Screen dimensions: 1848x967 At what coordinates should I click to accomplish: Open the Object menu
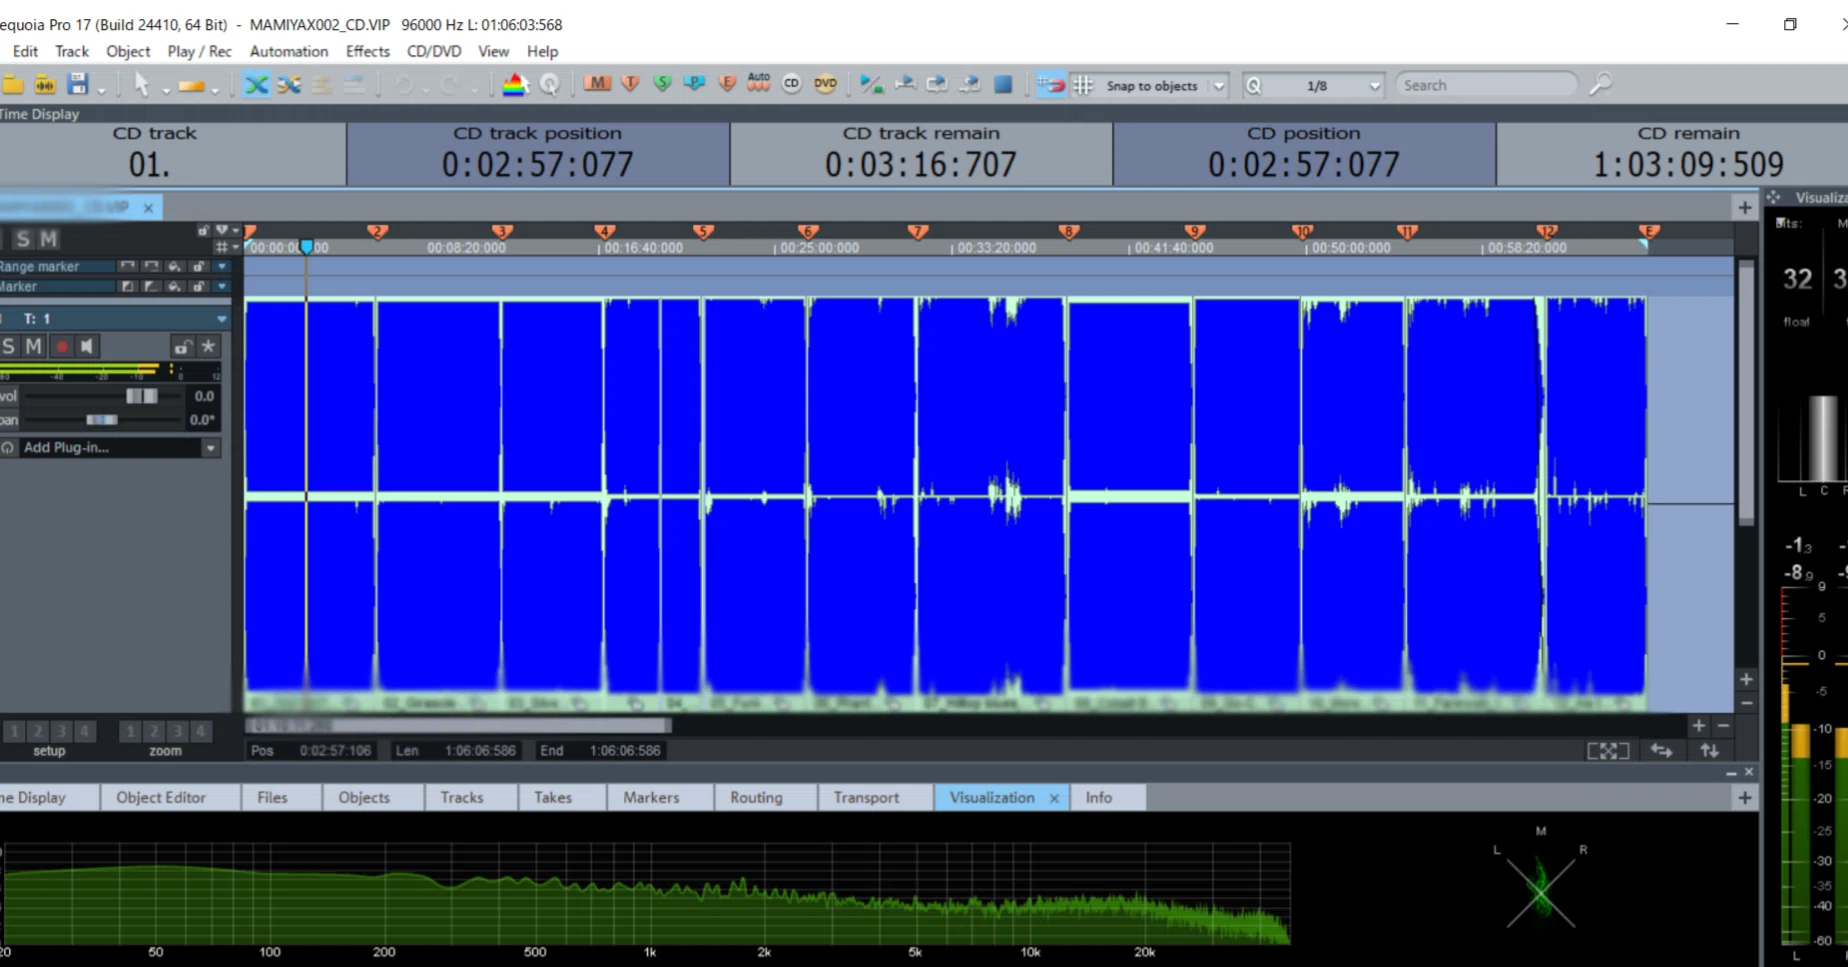click(128, 51)
